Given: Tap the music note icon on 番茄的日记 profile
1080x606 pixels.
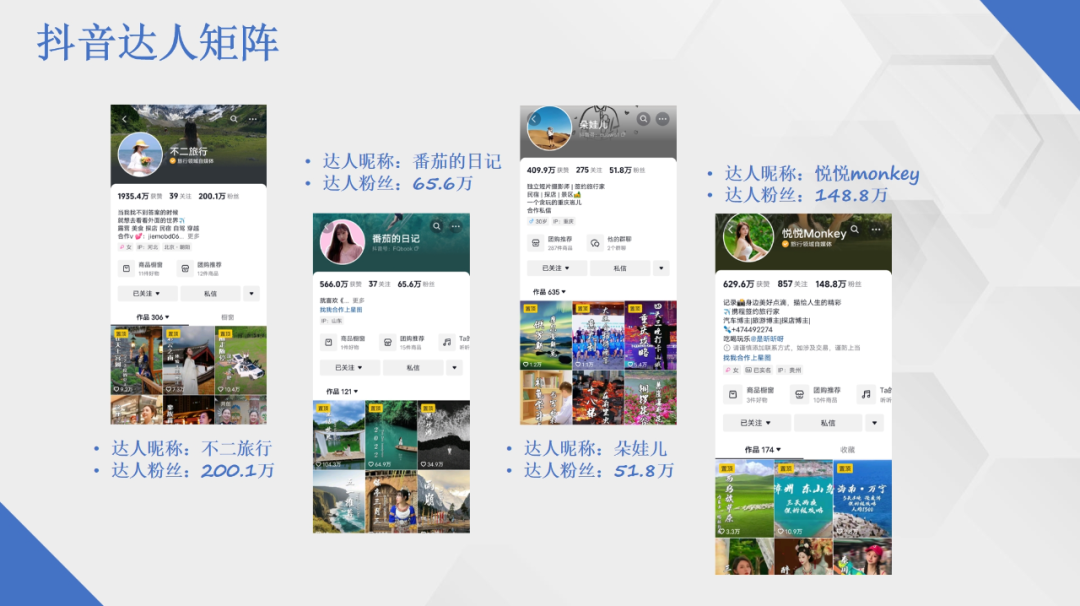Looking at the screenshot, I should (x=447, y=341).
